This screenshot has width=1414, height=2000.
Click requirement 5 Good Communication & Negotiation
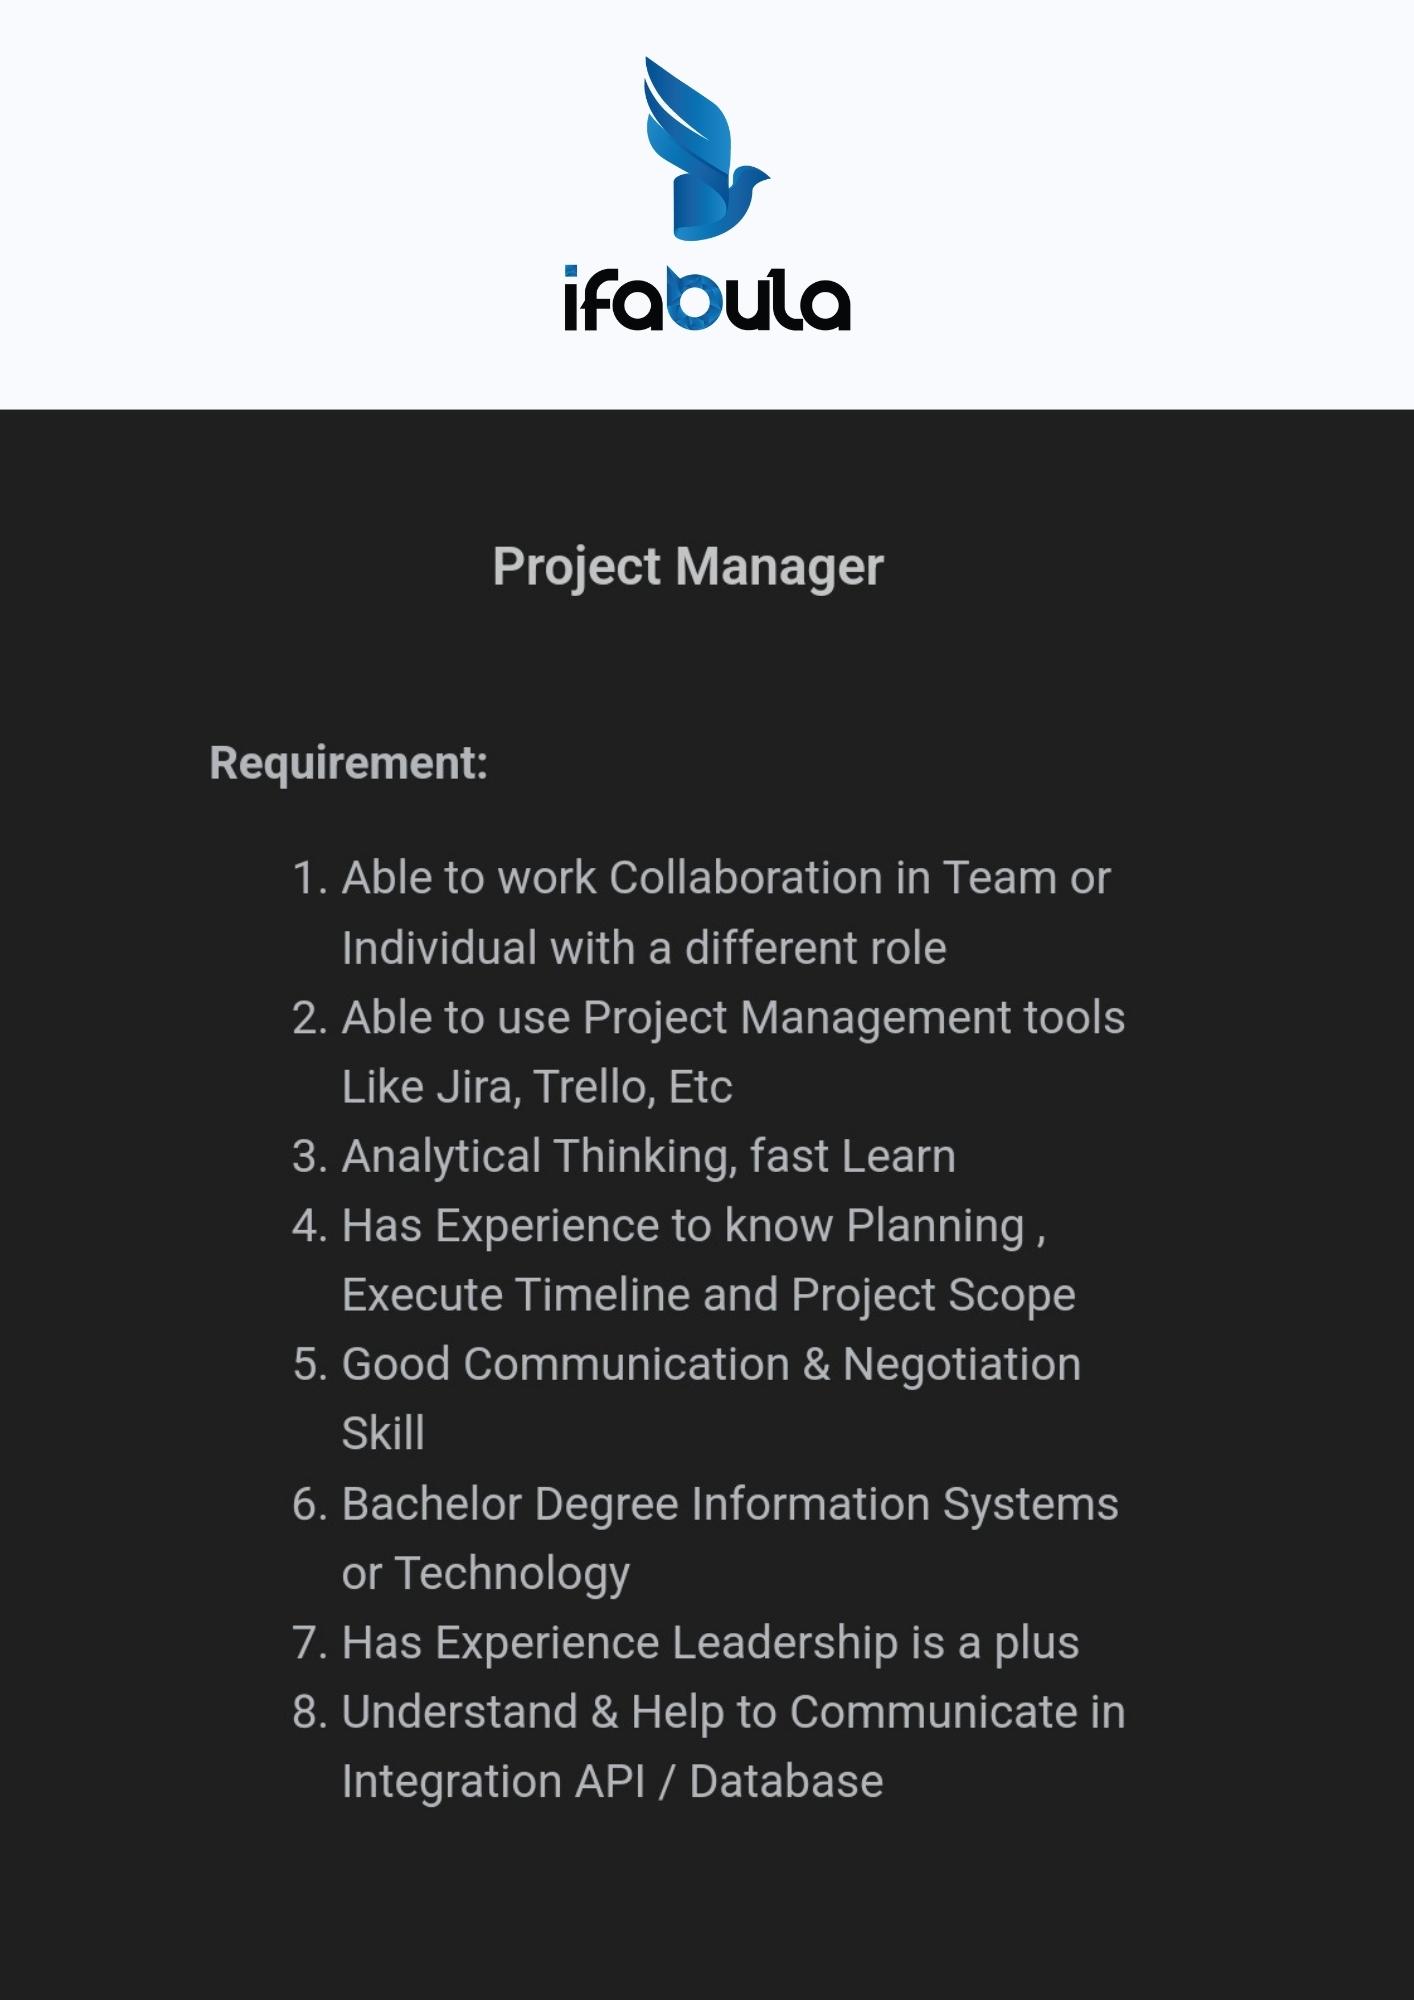[687, 1365]
